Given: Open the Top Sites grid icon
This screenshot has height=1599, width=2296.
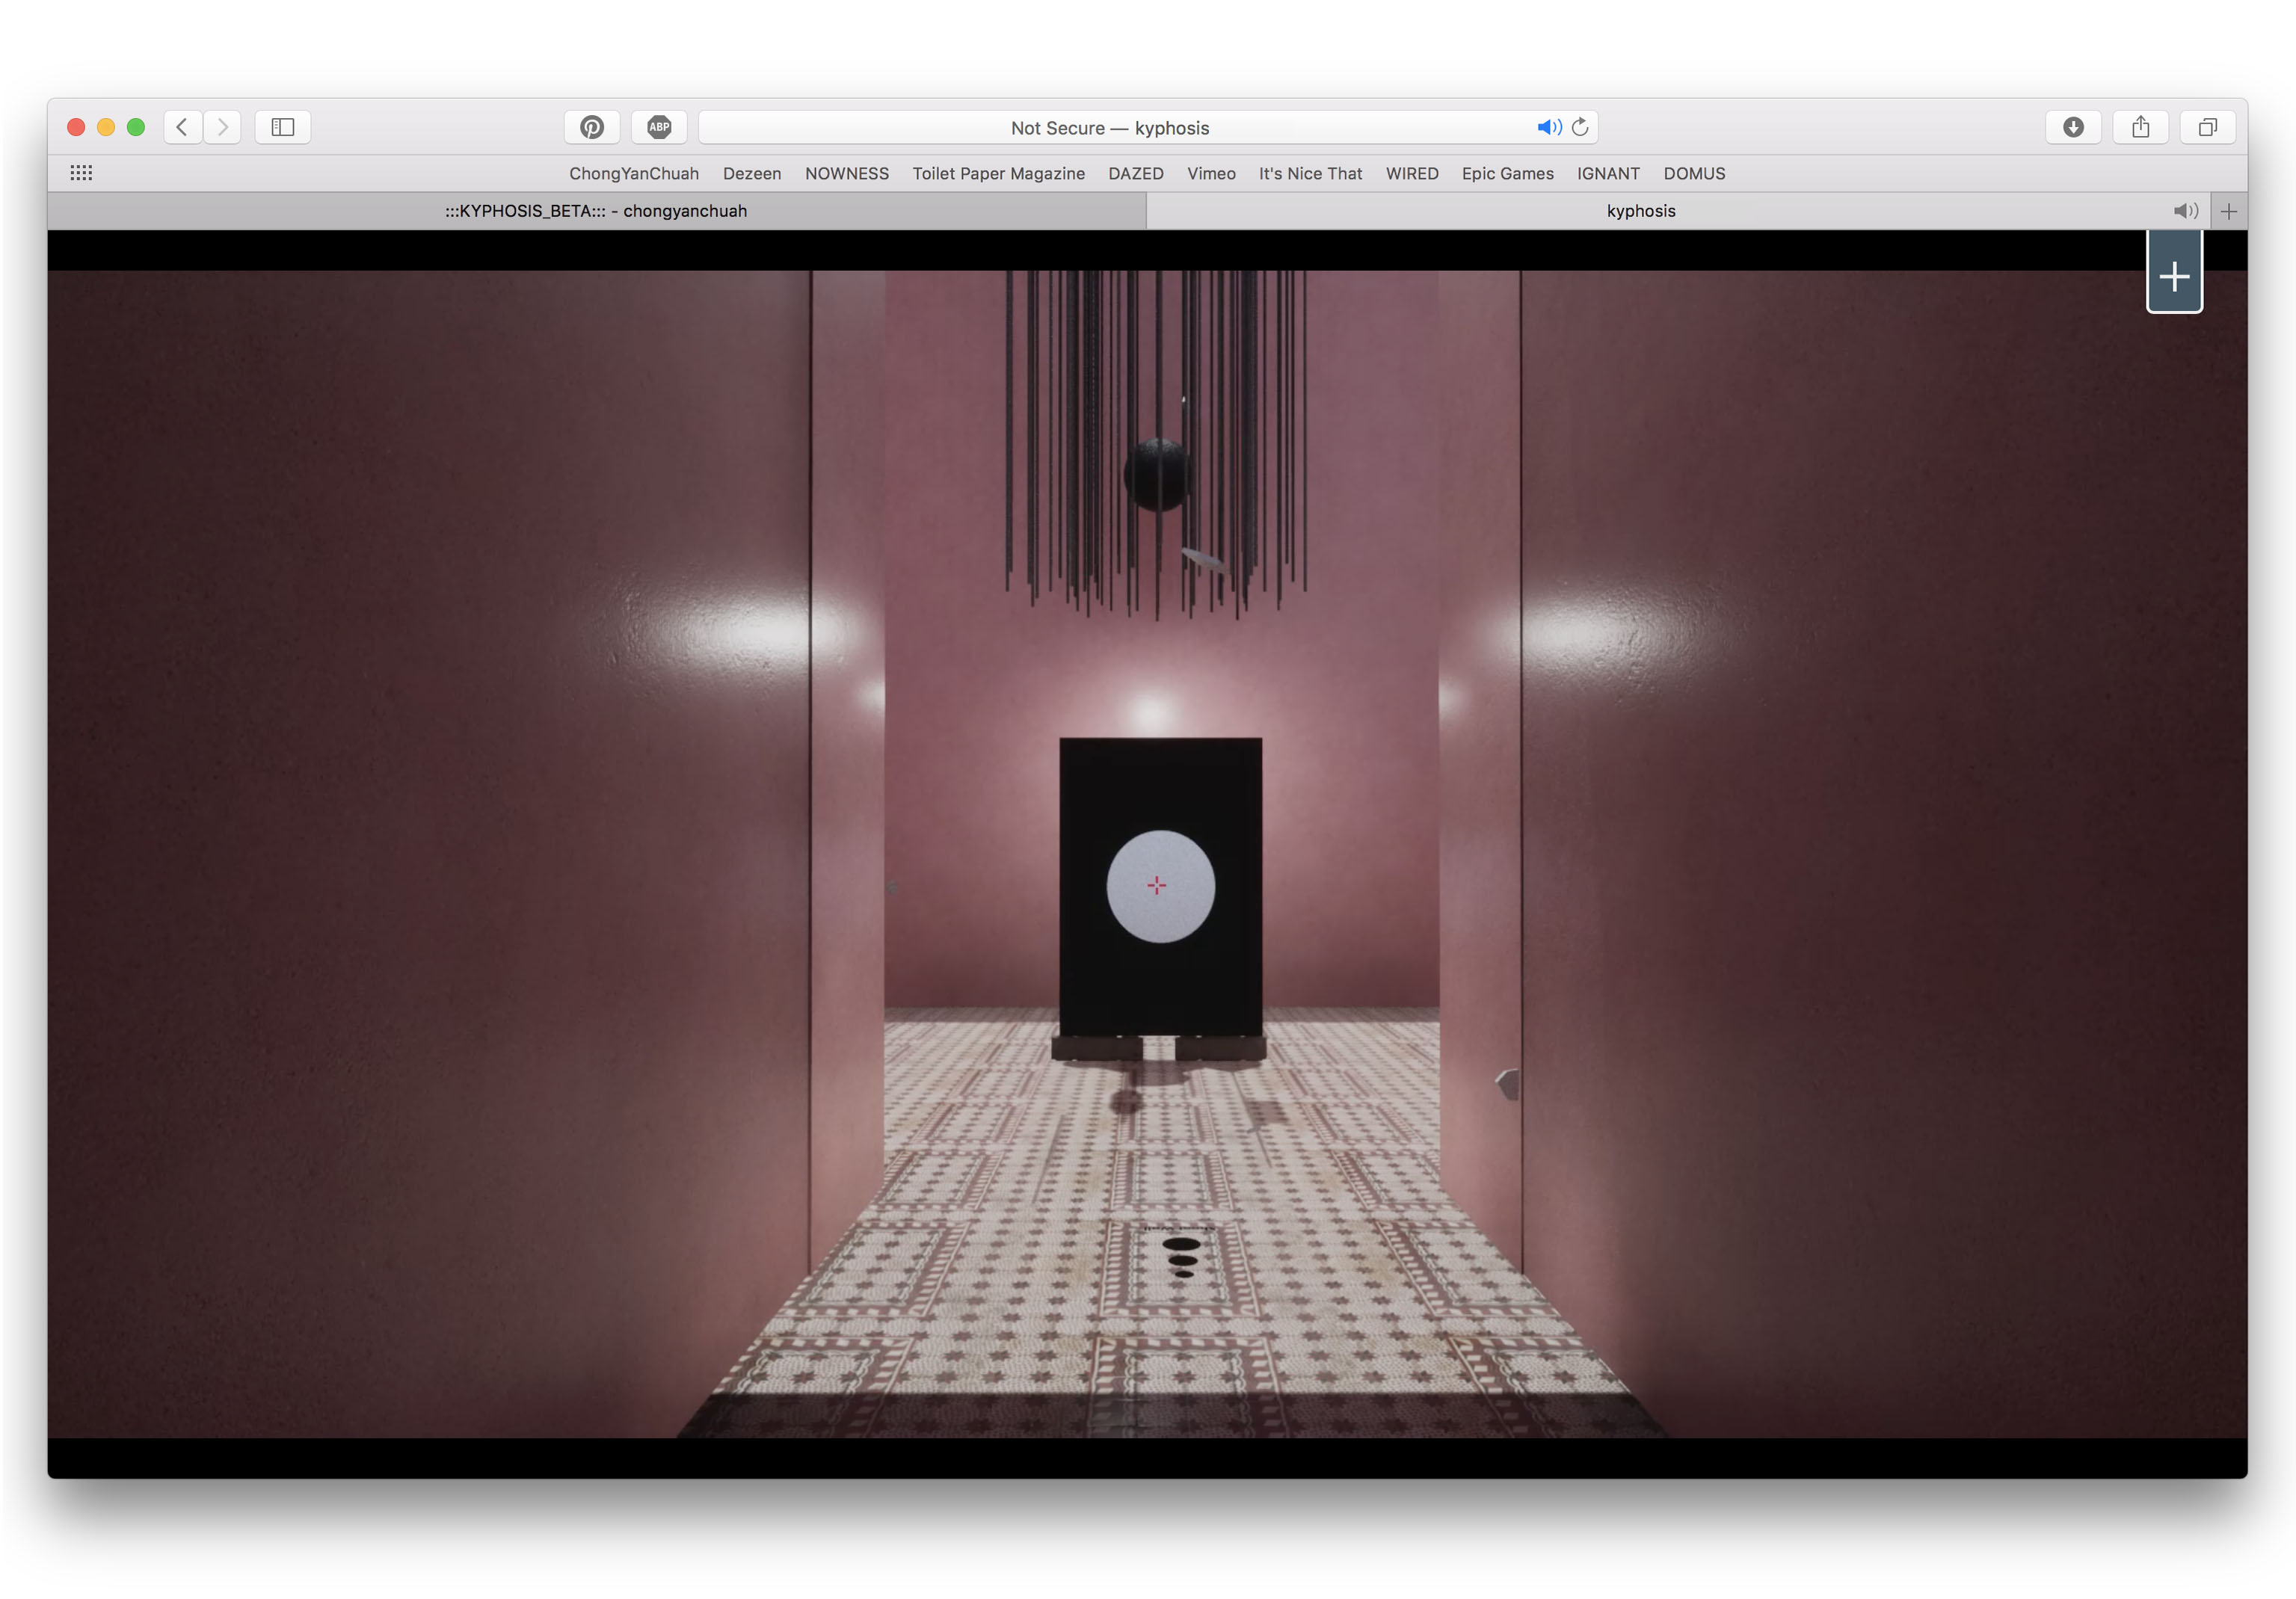Looking at the screenshot, I should 81,173.
